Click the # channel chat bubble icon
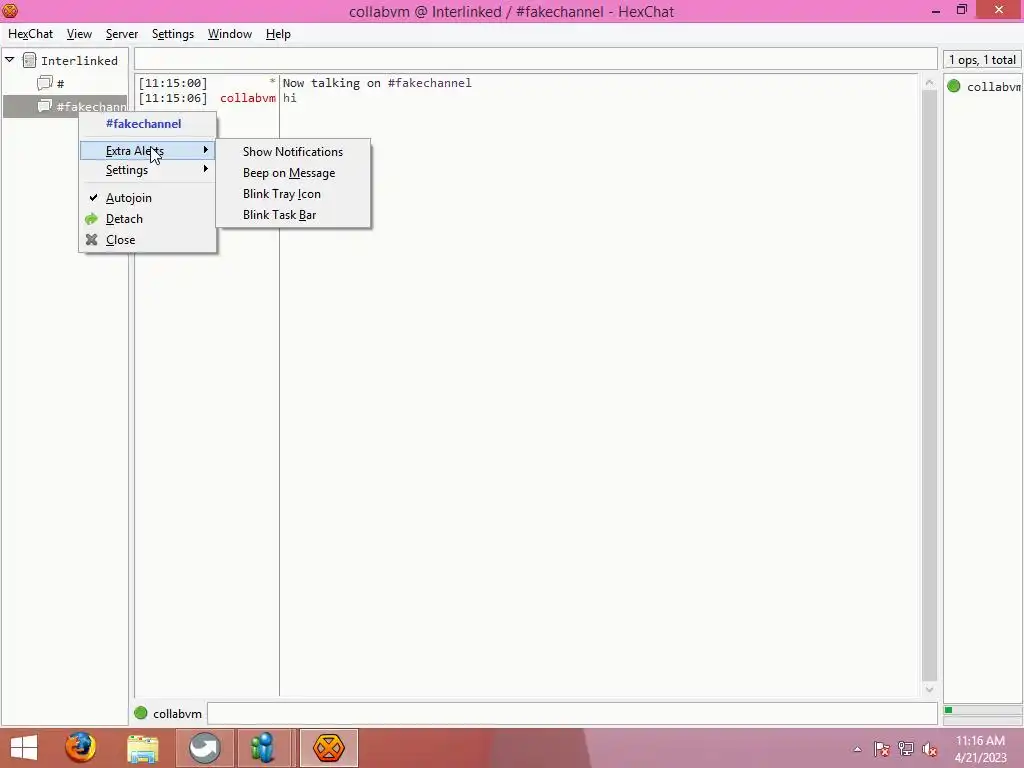Image resolution: width=1024 pixels, height=768 pixels. [44, 83]
